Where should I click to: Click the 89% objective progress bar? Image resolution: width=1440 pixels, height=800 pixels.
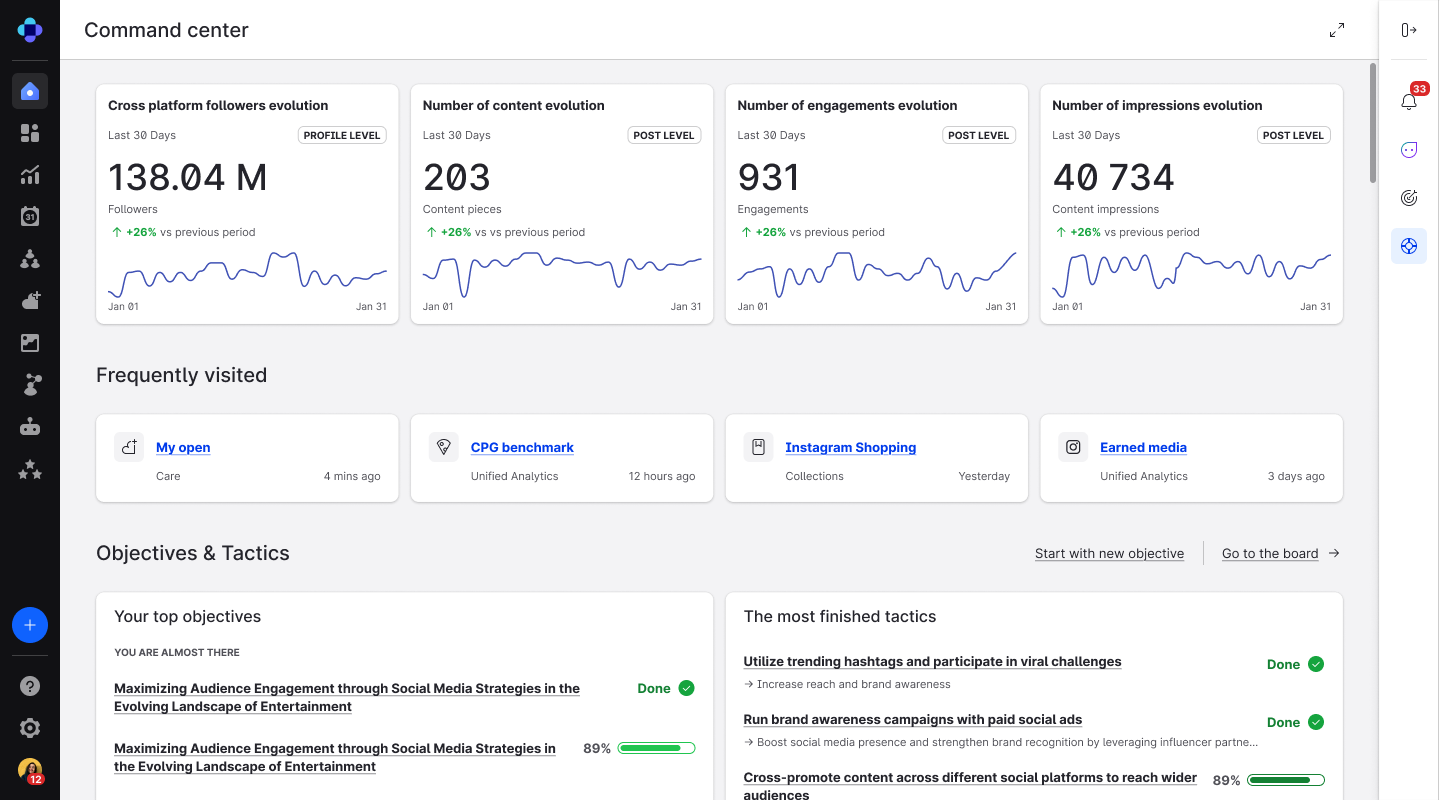tap(656, 748)
